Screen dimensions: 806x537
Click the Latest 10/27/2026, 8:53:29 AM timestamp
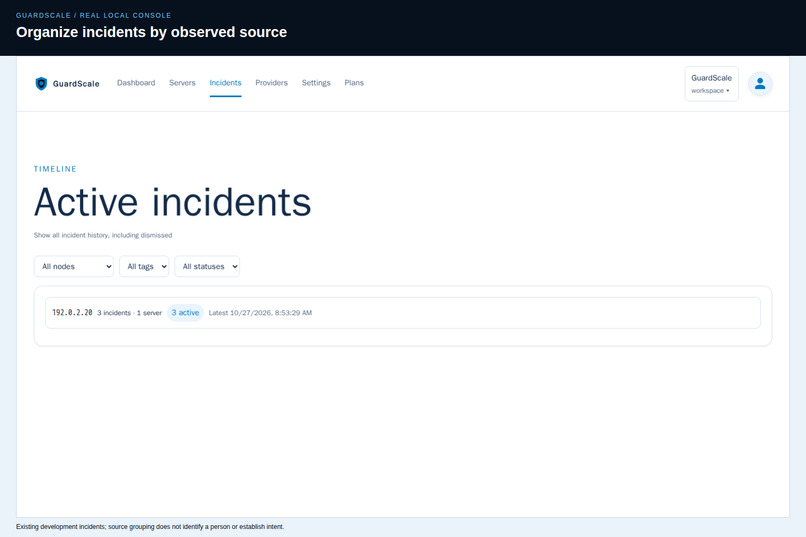pos(260,313)
